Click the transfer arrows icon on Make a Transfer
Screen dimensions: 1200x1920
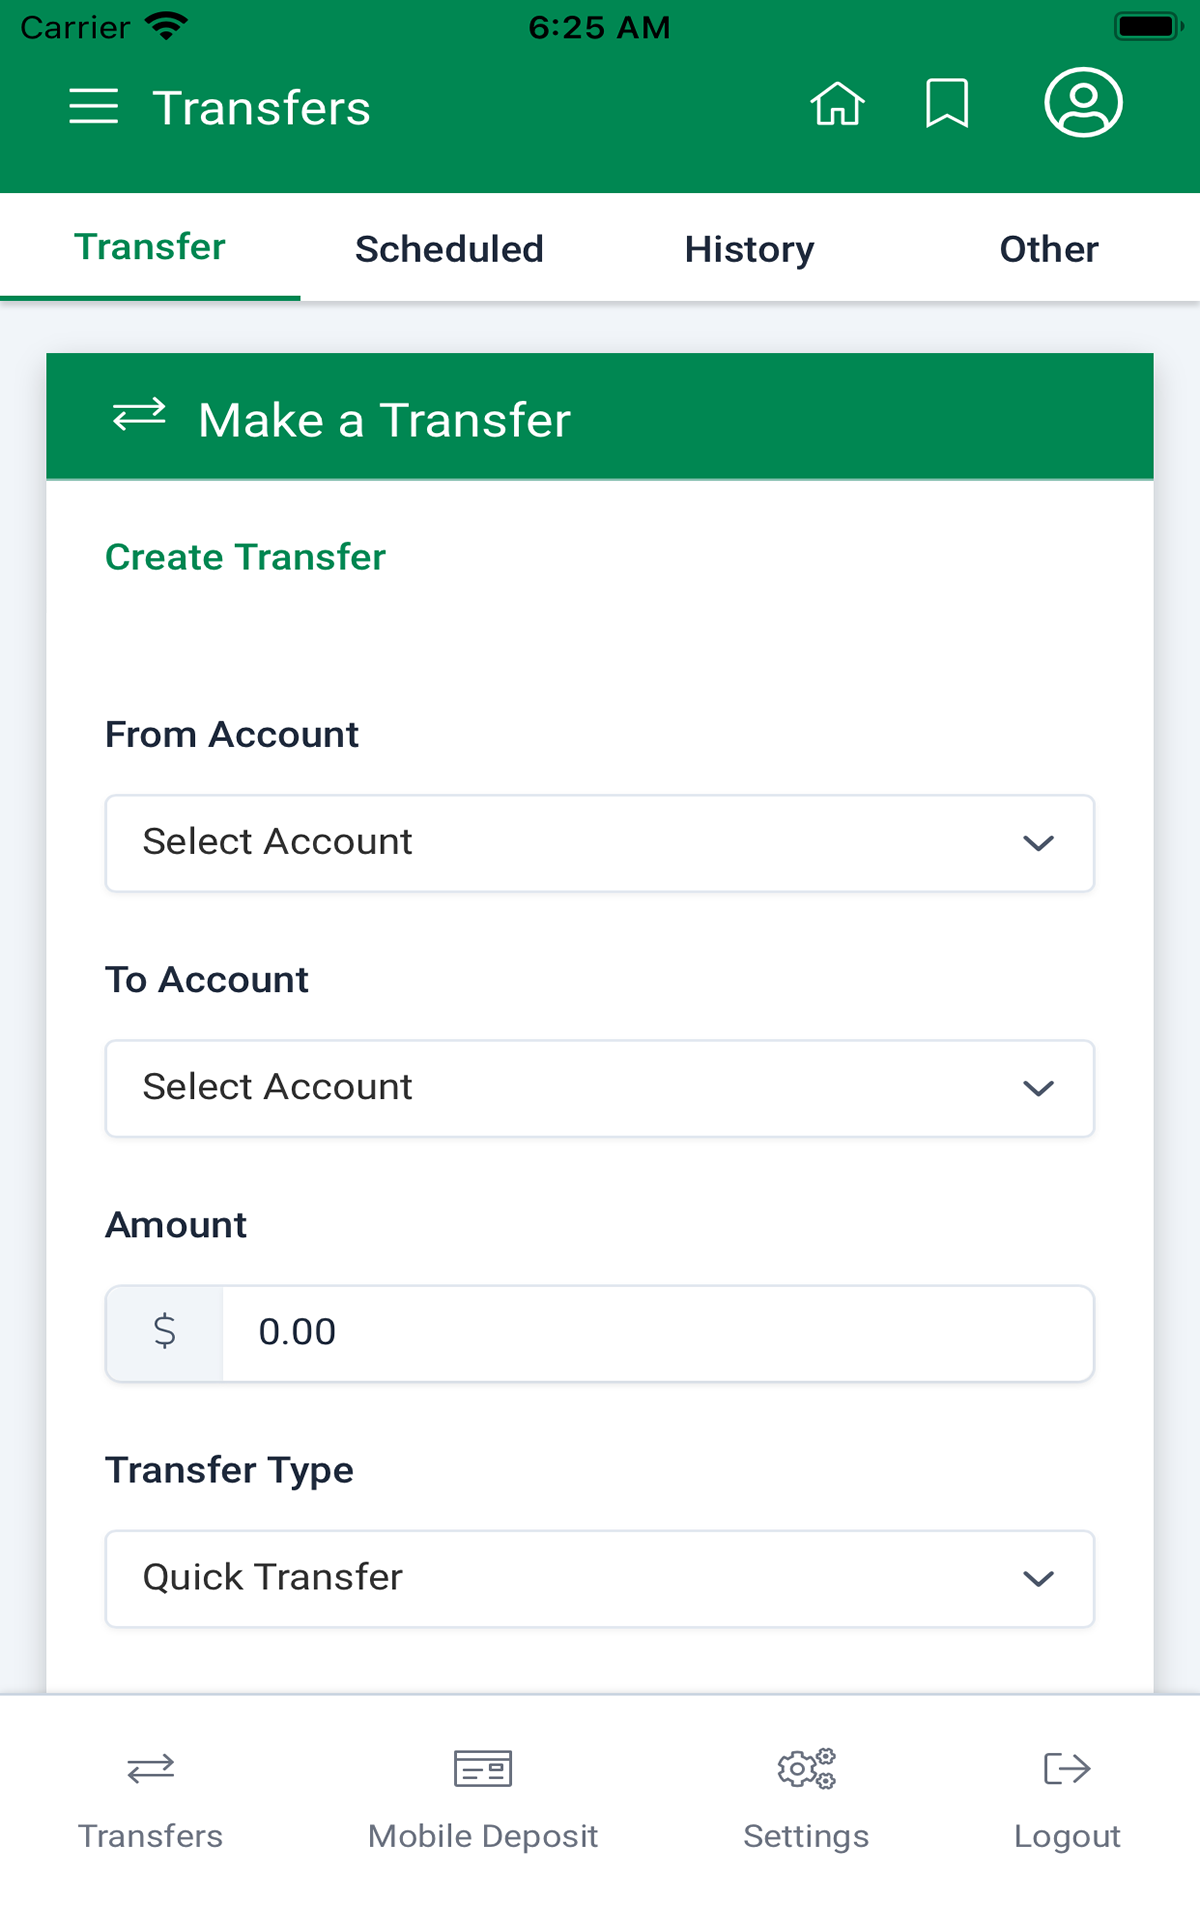pyautogui.click(x=139, y=417)
